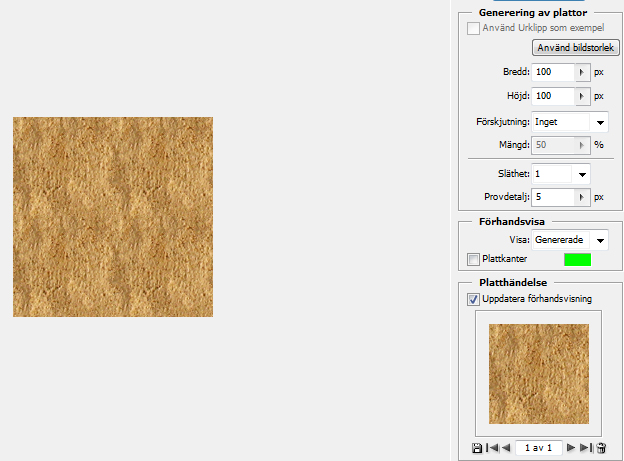Image resolution: width=624 pixels, height=461 pixels.
Task: Click the Mängd value field
Action: (x=554, y=145)
